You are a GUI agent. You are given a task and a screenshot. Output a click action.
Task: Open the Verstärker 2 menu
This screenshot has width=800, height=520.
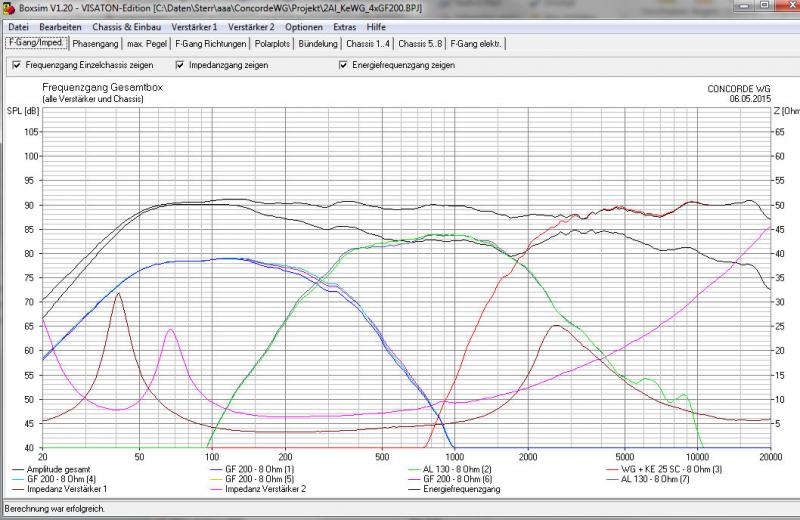(x=252, y=27)
